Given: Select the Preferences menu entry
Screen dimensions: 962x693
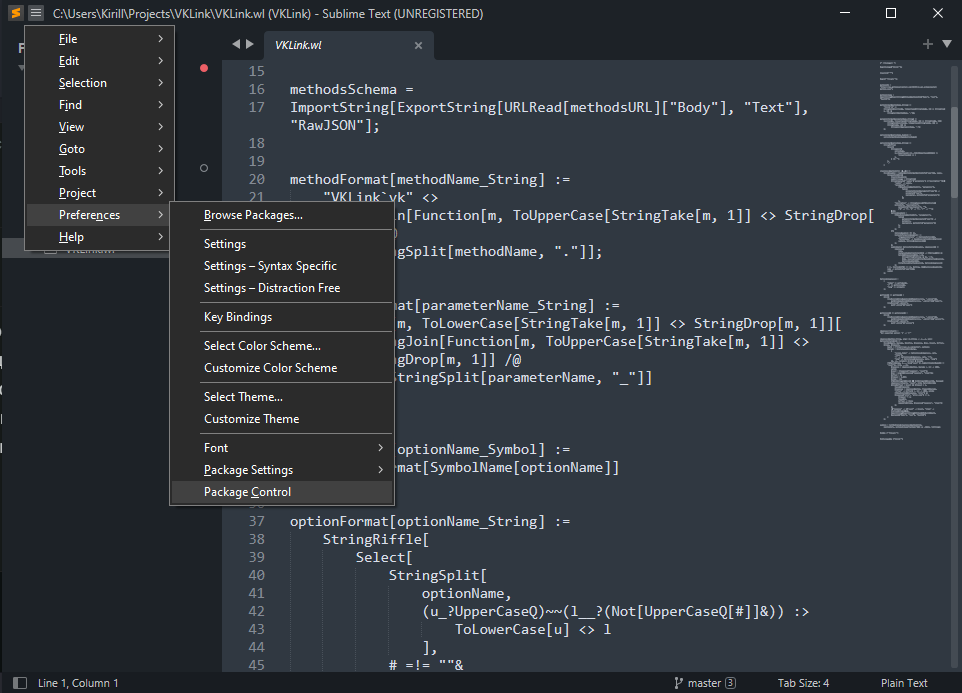Looking at the screenshot, I should pyautogui.click(x=100, y=215).
